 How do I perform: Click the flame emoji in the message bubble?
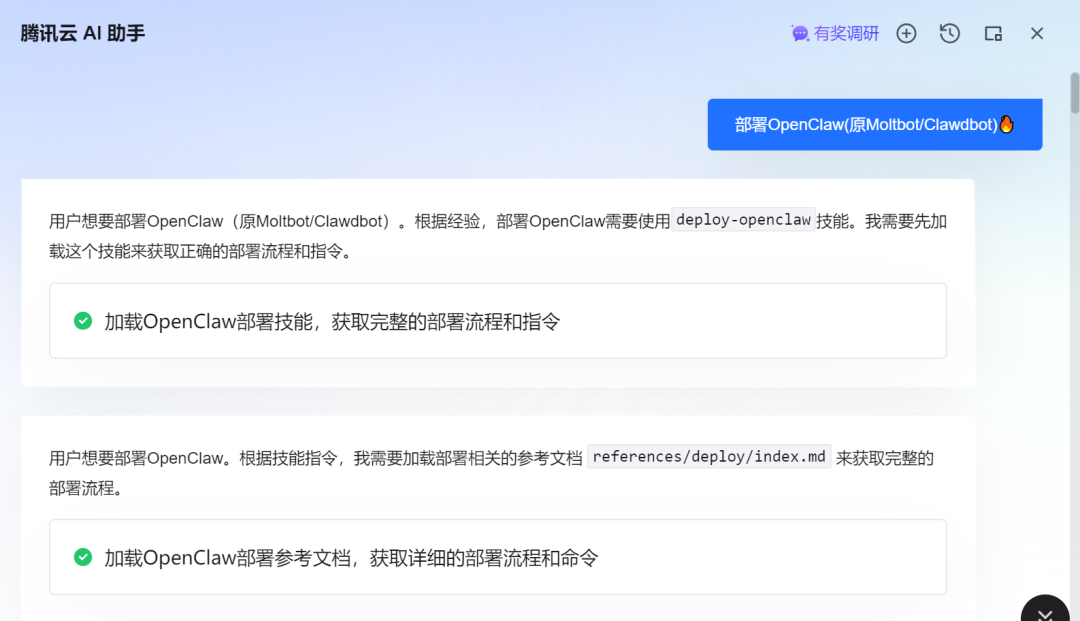coord(1006,124)
